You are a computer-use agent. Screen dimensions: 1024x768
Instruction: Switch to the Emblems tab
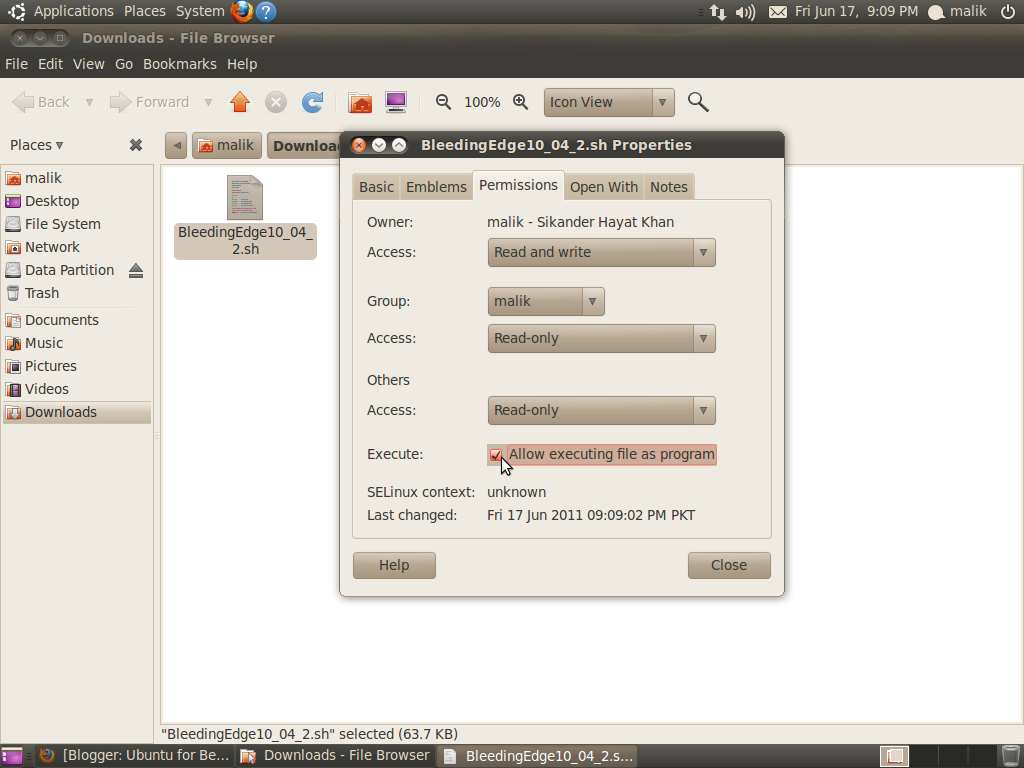tap(436, 187)
